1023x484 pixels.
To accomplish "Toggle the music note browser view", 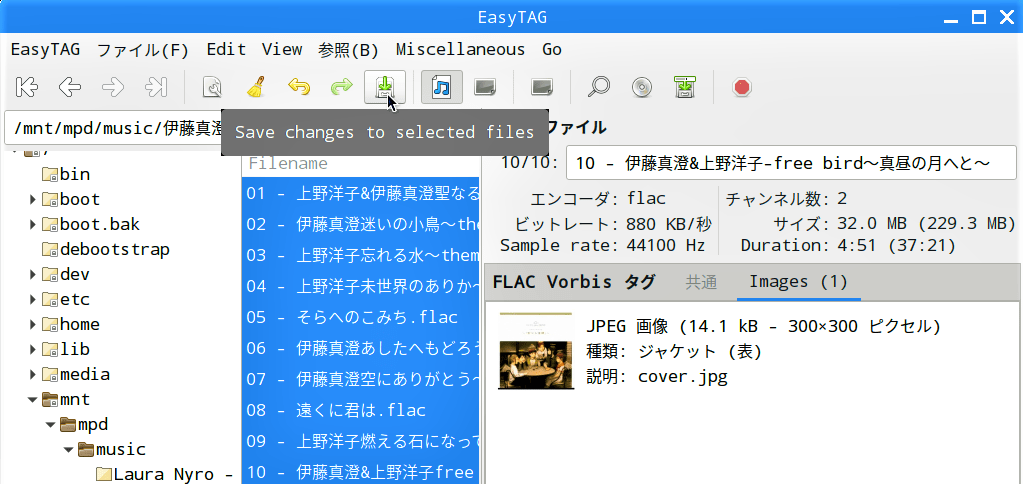I will 442,87.
